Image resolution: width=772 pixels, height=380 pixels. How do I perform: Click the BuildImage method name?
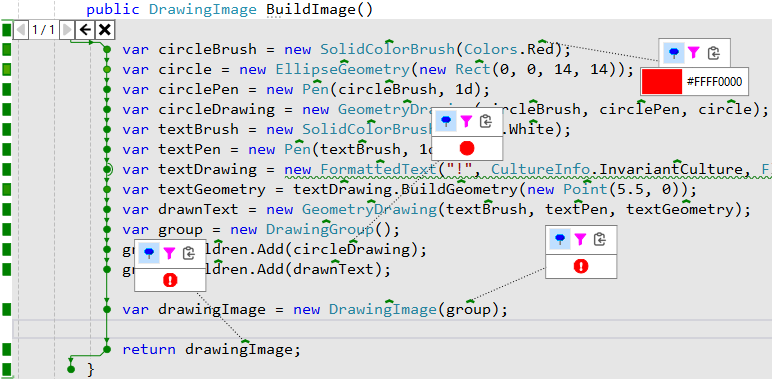[x=311, y=9]
